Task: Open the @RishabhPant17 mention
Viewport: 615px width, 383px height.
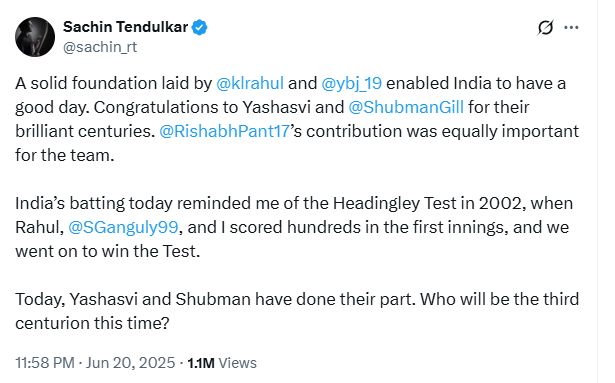Action: click(224, 131)
